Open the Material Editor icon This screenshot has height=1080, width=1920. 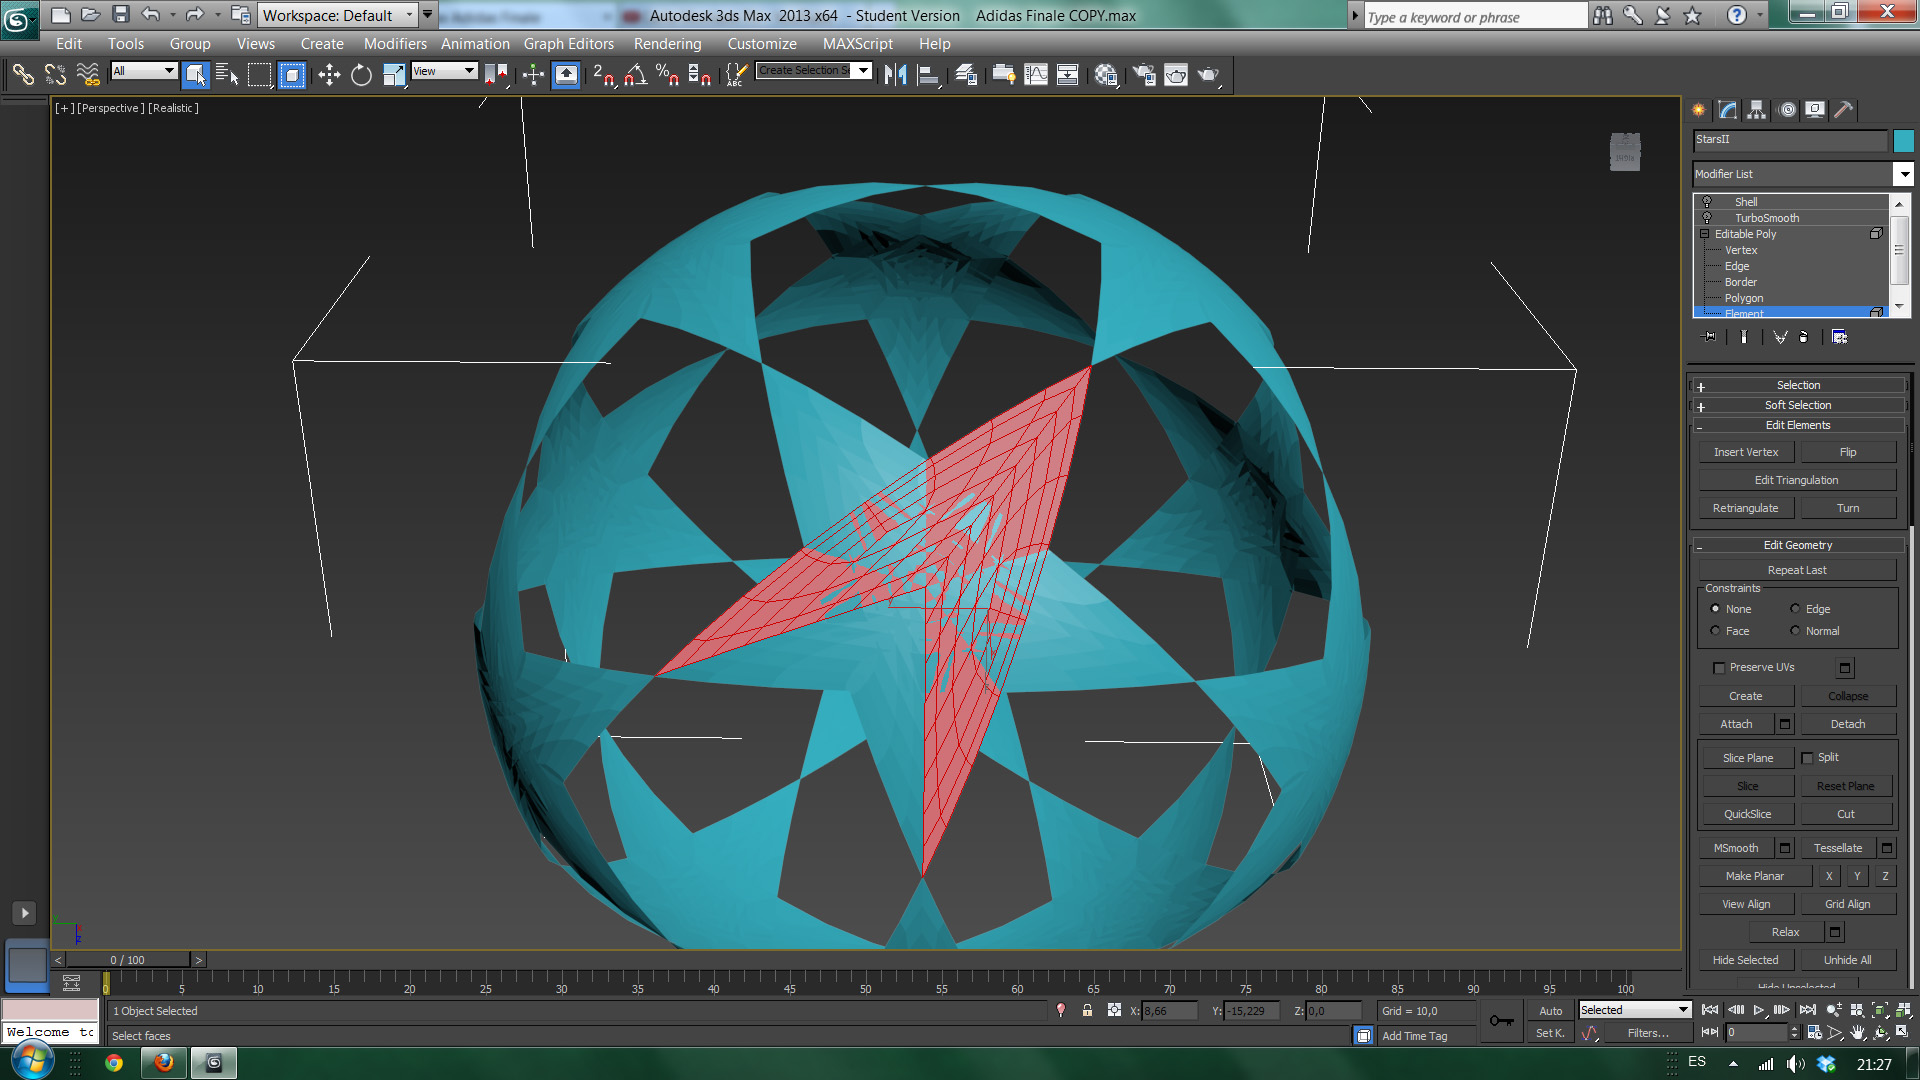(x=1106, y=75)
